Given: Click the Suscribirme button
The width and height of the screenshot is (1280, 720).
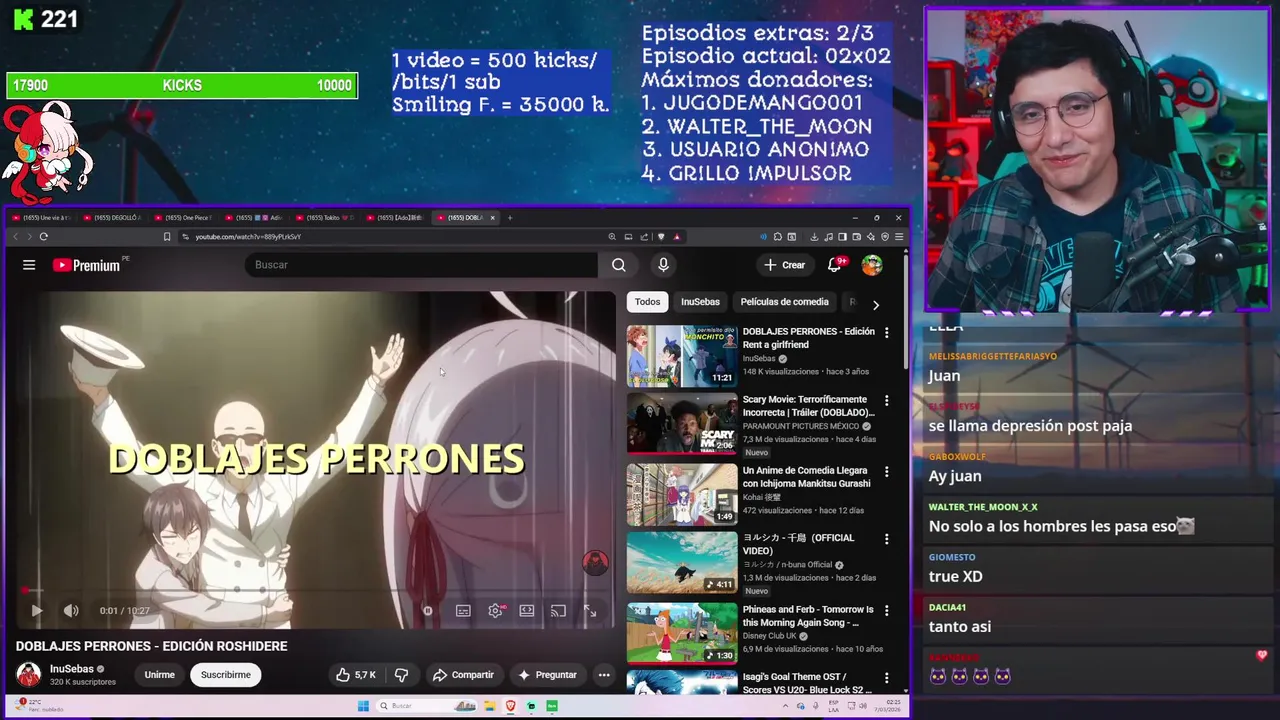Looking at the screenshot, I should (x=226, y=675).
